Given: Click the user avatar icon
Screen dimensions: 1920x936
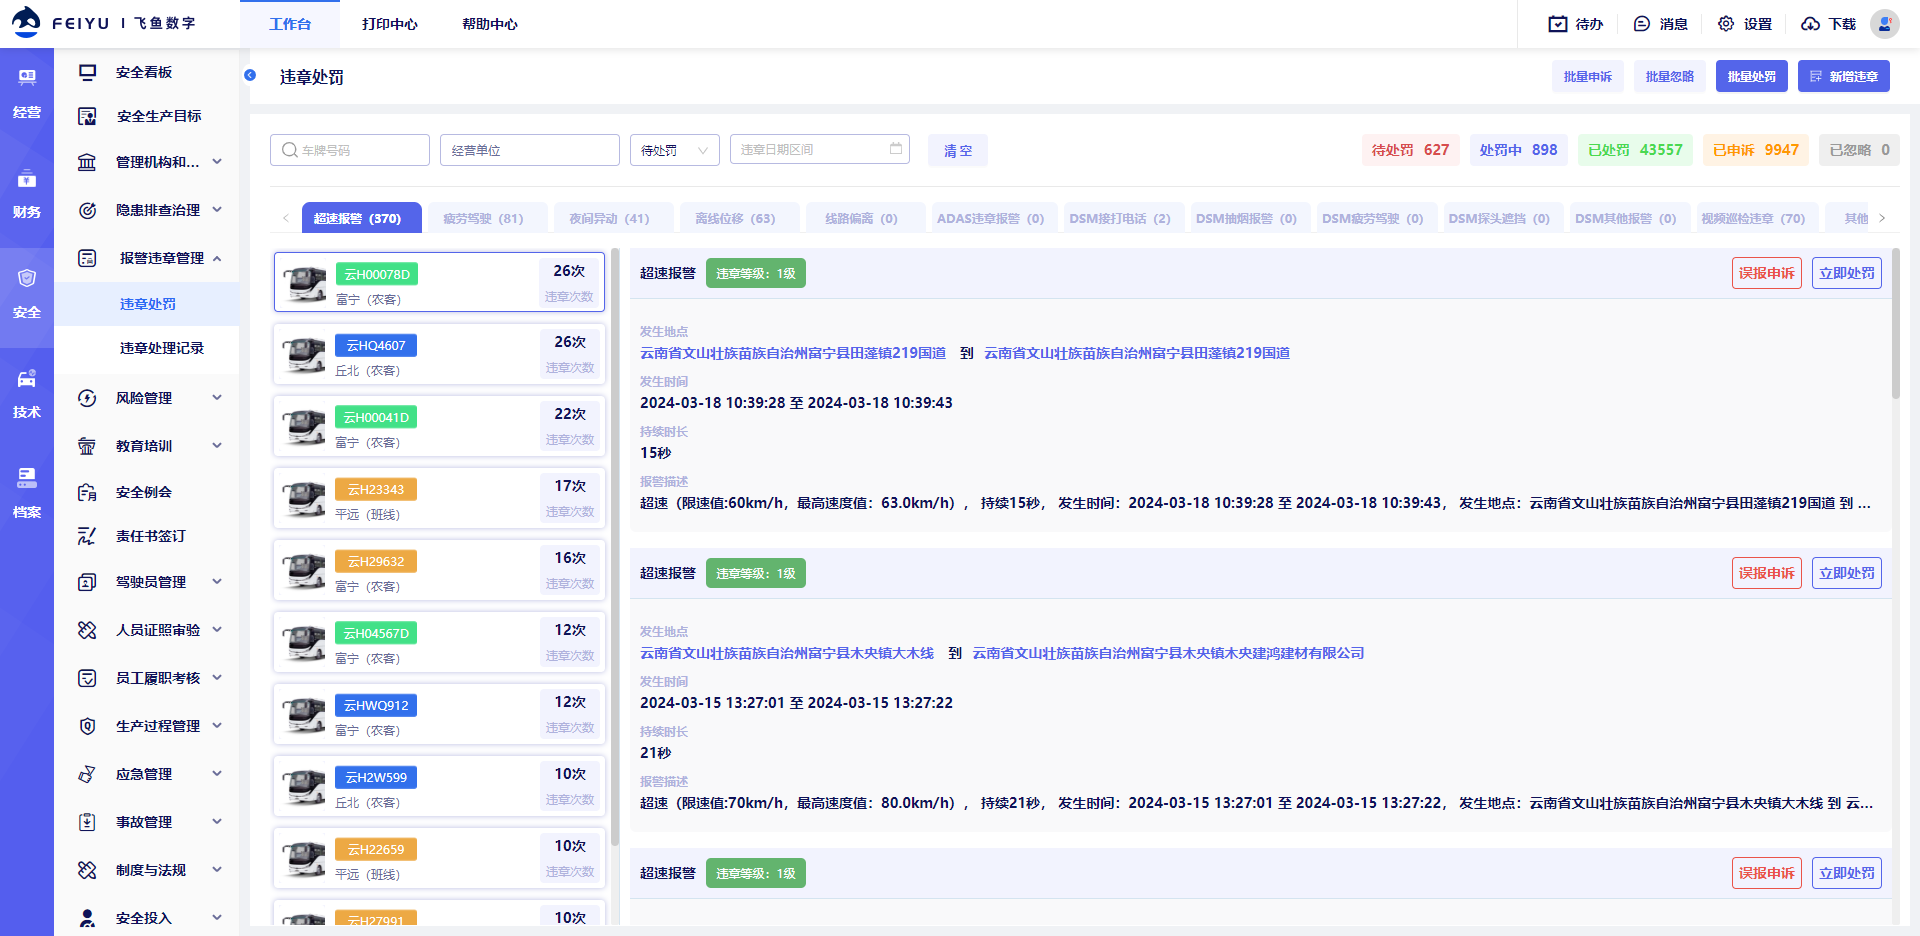Looking at the screenshot, I should (1884, 24).
